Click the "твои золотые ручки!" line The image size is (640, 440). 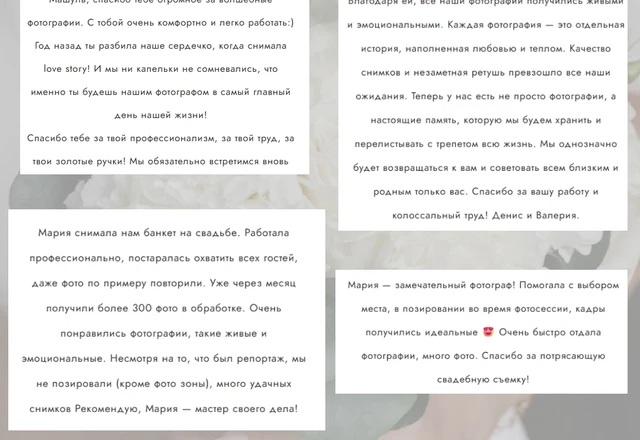(167, 163)
